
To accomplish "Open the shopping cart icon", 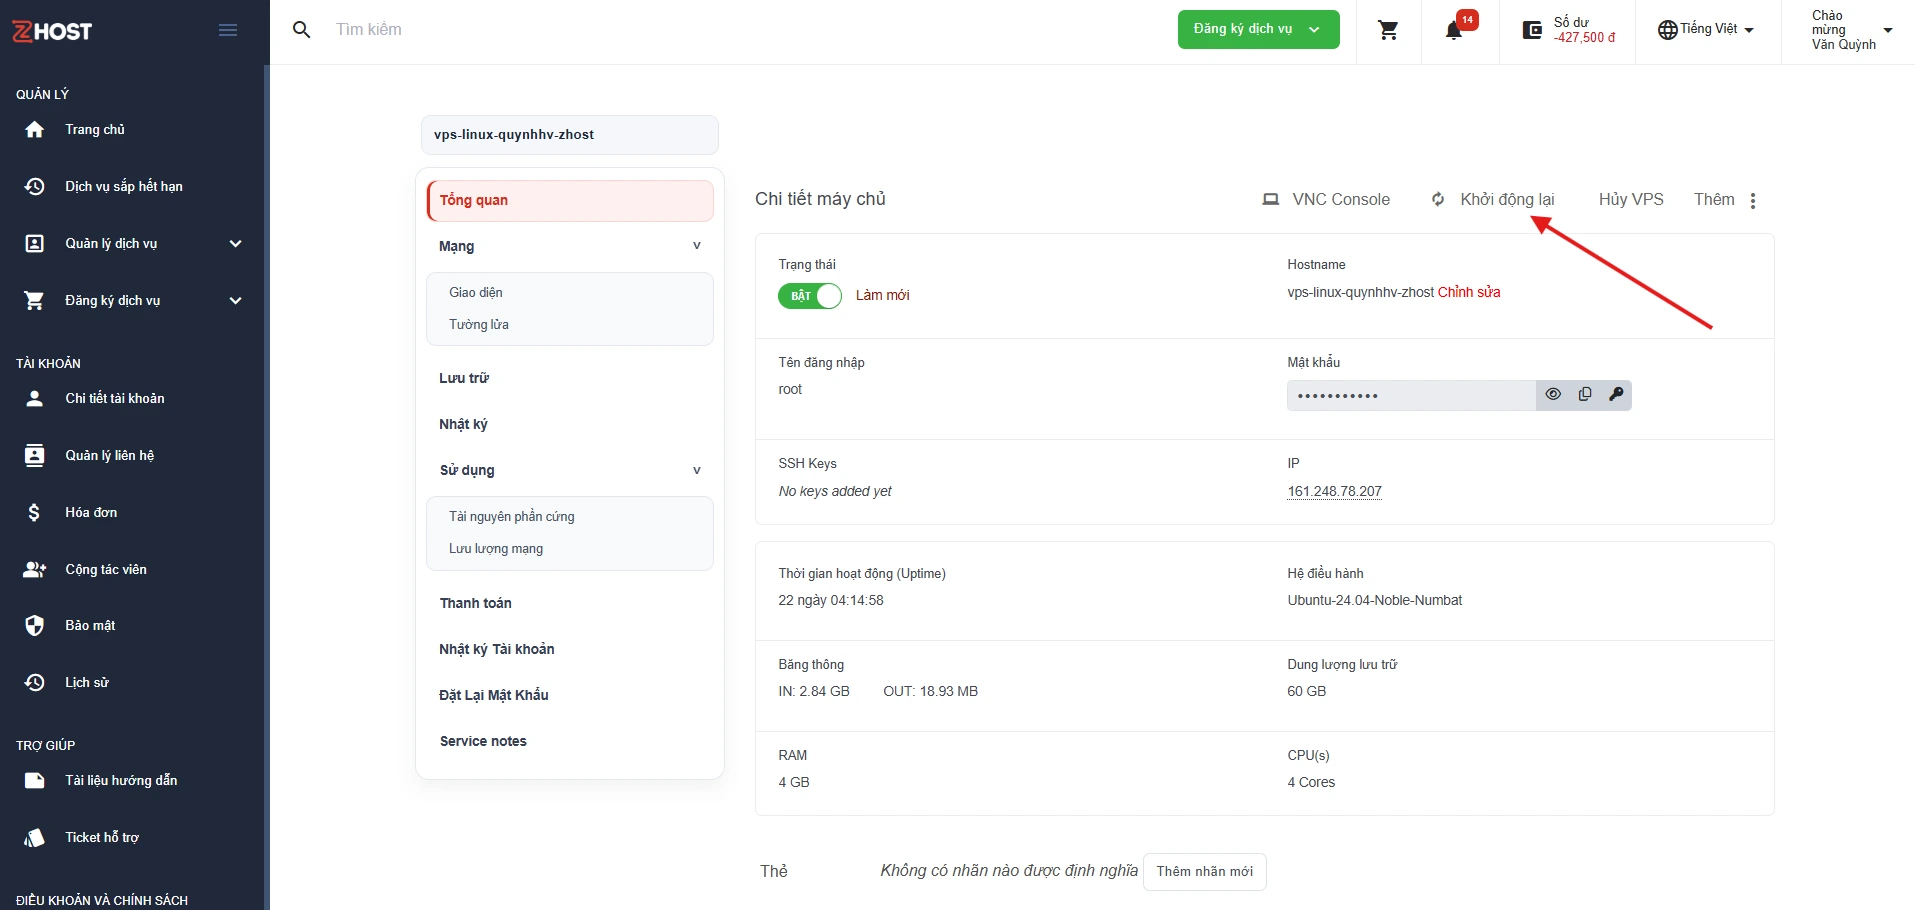I will [x=1388, y=30].
